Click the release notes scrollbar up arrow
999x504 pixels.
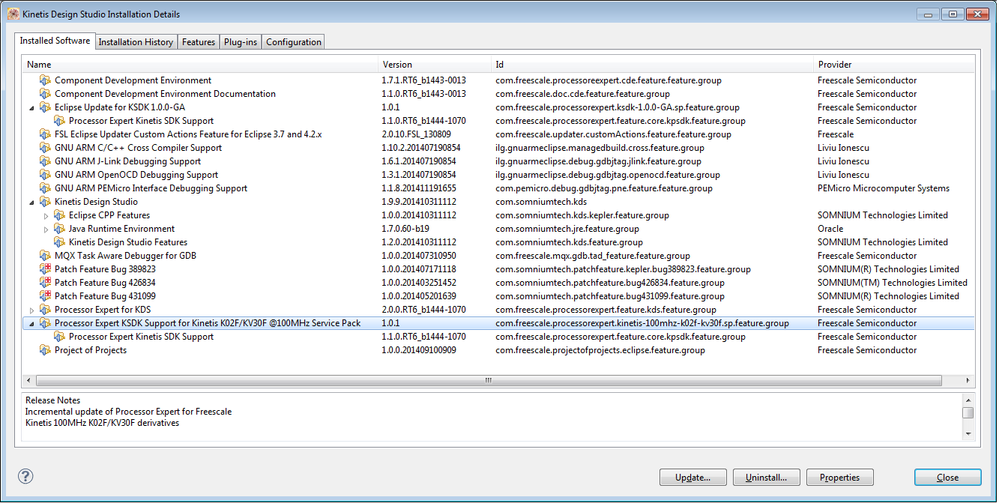968,400
